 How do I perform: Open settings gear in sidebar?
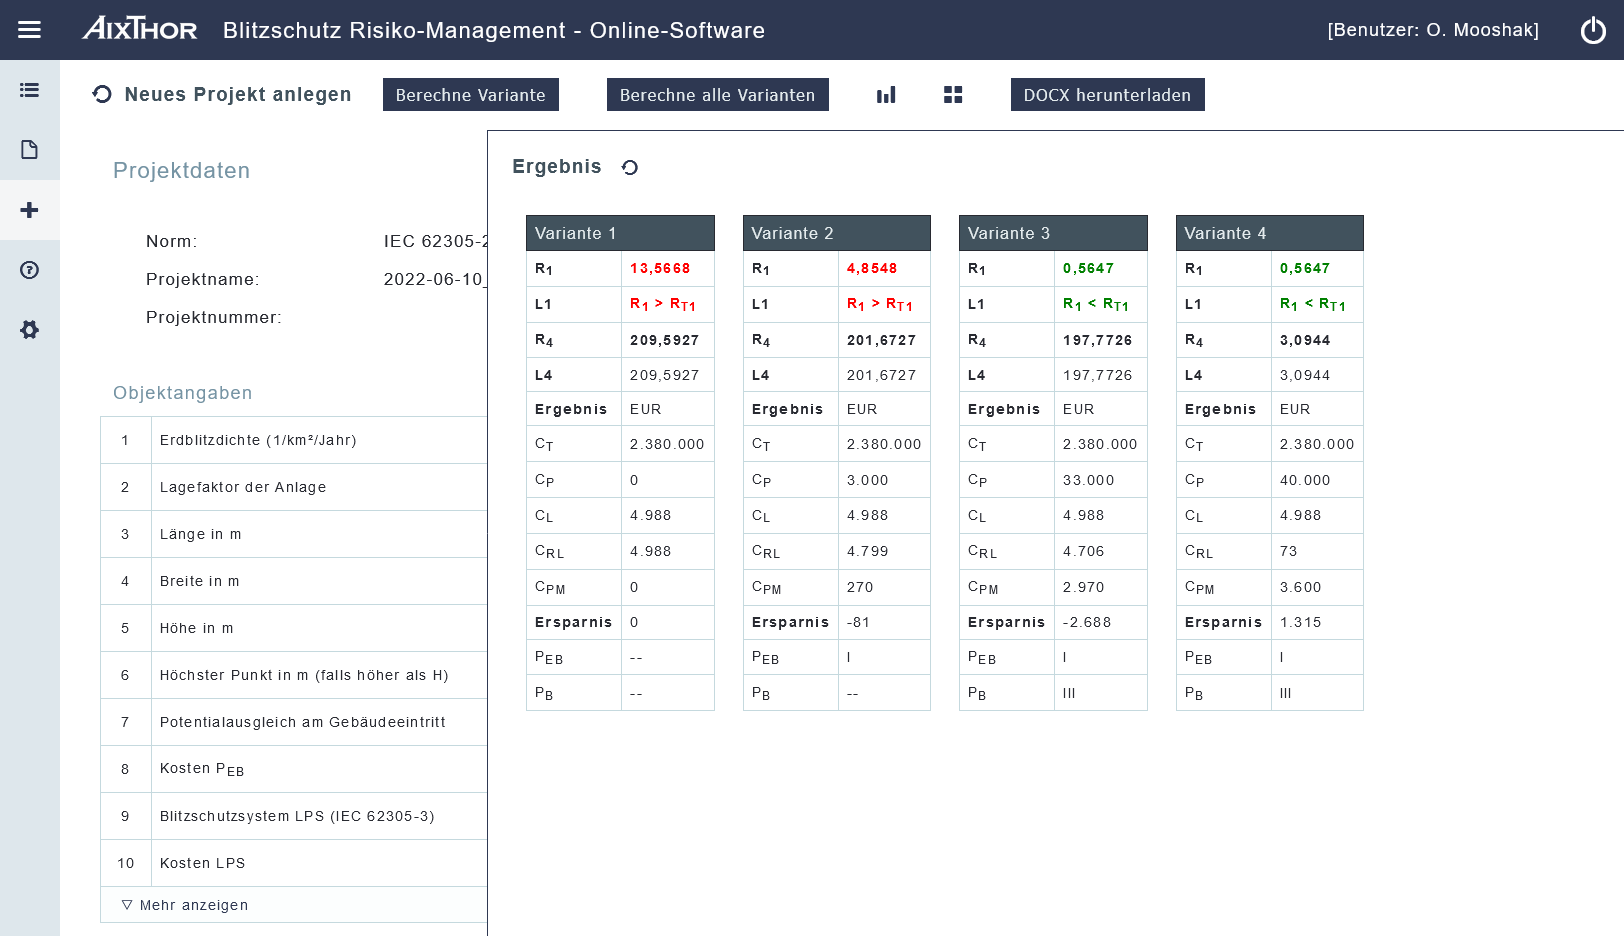pos(30,330)
